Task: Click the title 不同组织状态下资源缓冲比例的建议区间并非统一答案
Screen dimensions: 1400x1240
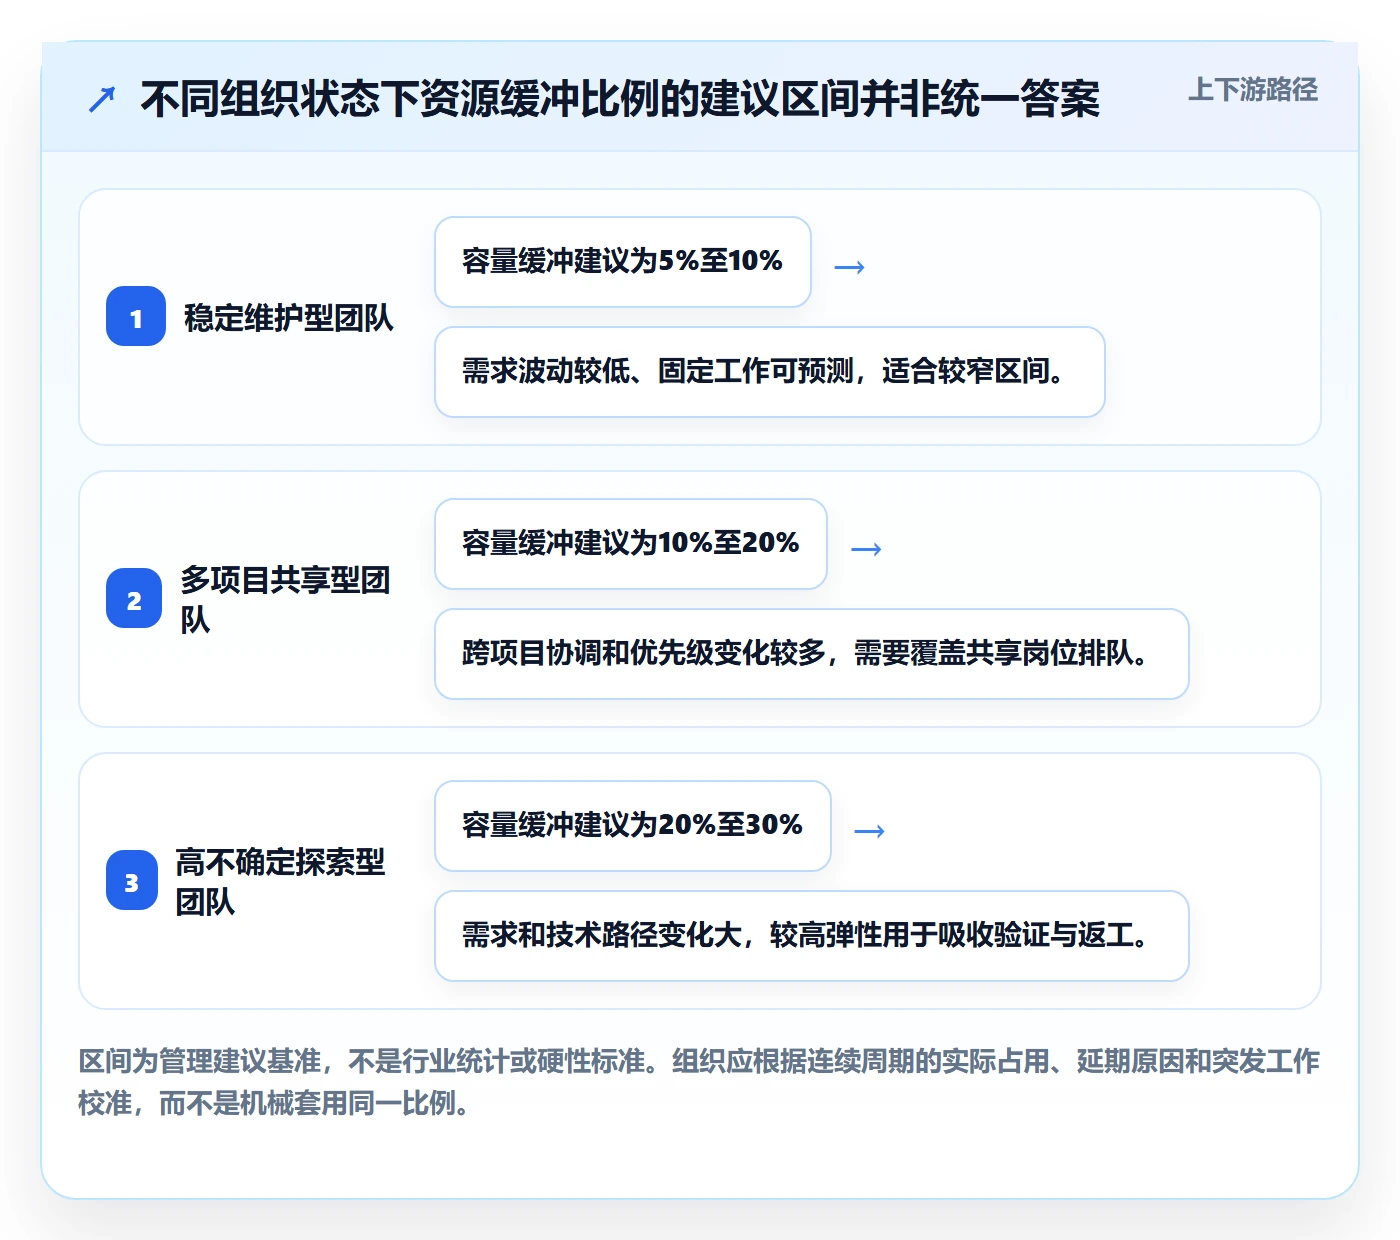Action: click(x=620, y=99)
